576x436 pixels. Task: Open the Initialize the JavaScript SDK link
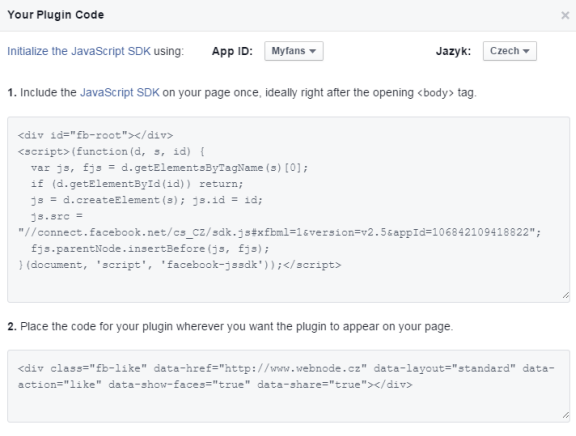coord(79,51)
